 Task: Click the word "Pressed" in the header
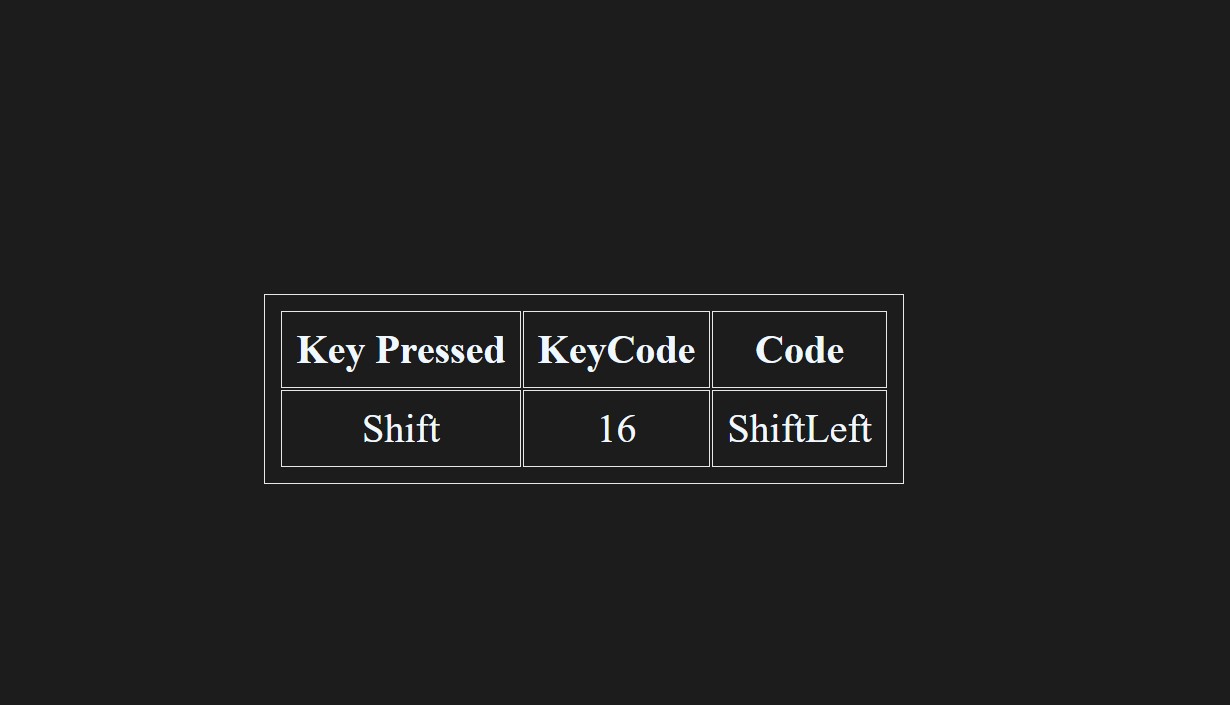tap(440, 350)
